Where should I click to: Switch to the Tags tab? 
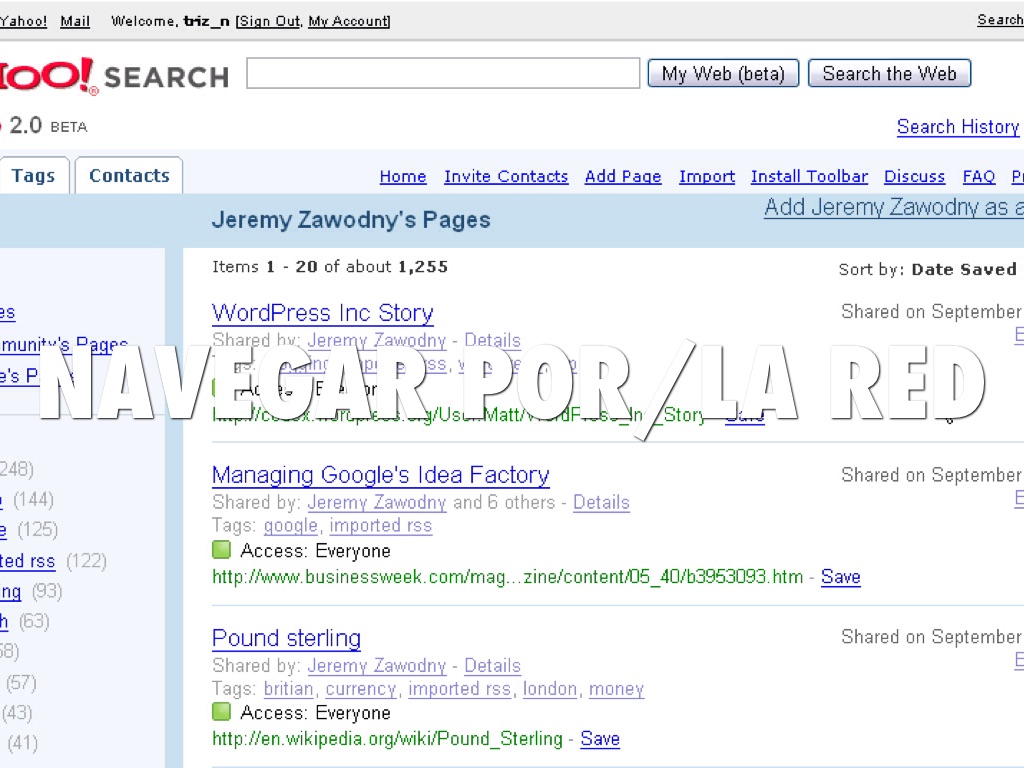(x=33, y=176)
